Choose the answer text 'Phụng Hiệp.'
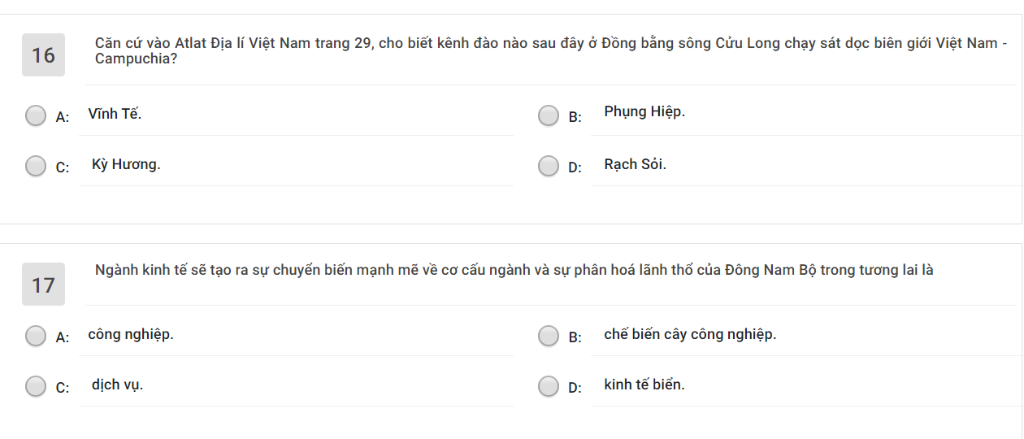This screenshot has height=439, width=1024. (x=645, y=112)
